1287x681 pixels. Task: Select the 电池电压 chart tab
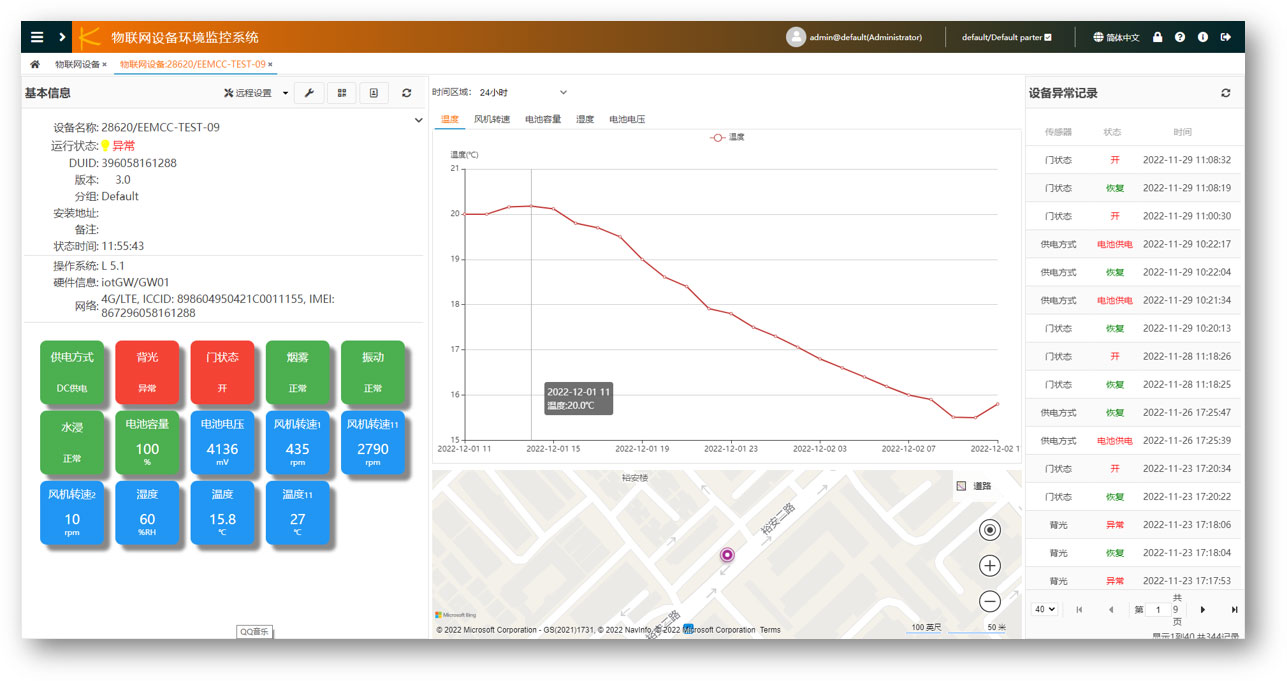627,119
